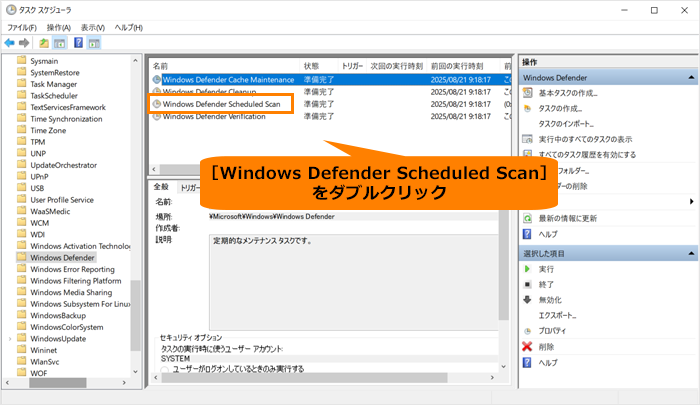Click the 無効化 down-arrow icon

(527, 300)
